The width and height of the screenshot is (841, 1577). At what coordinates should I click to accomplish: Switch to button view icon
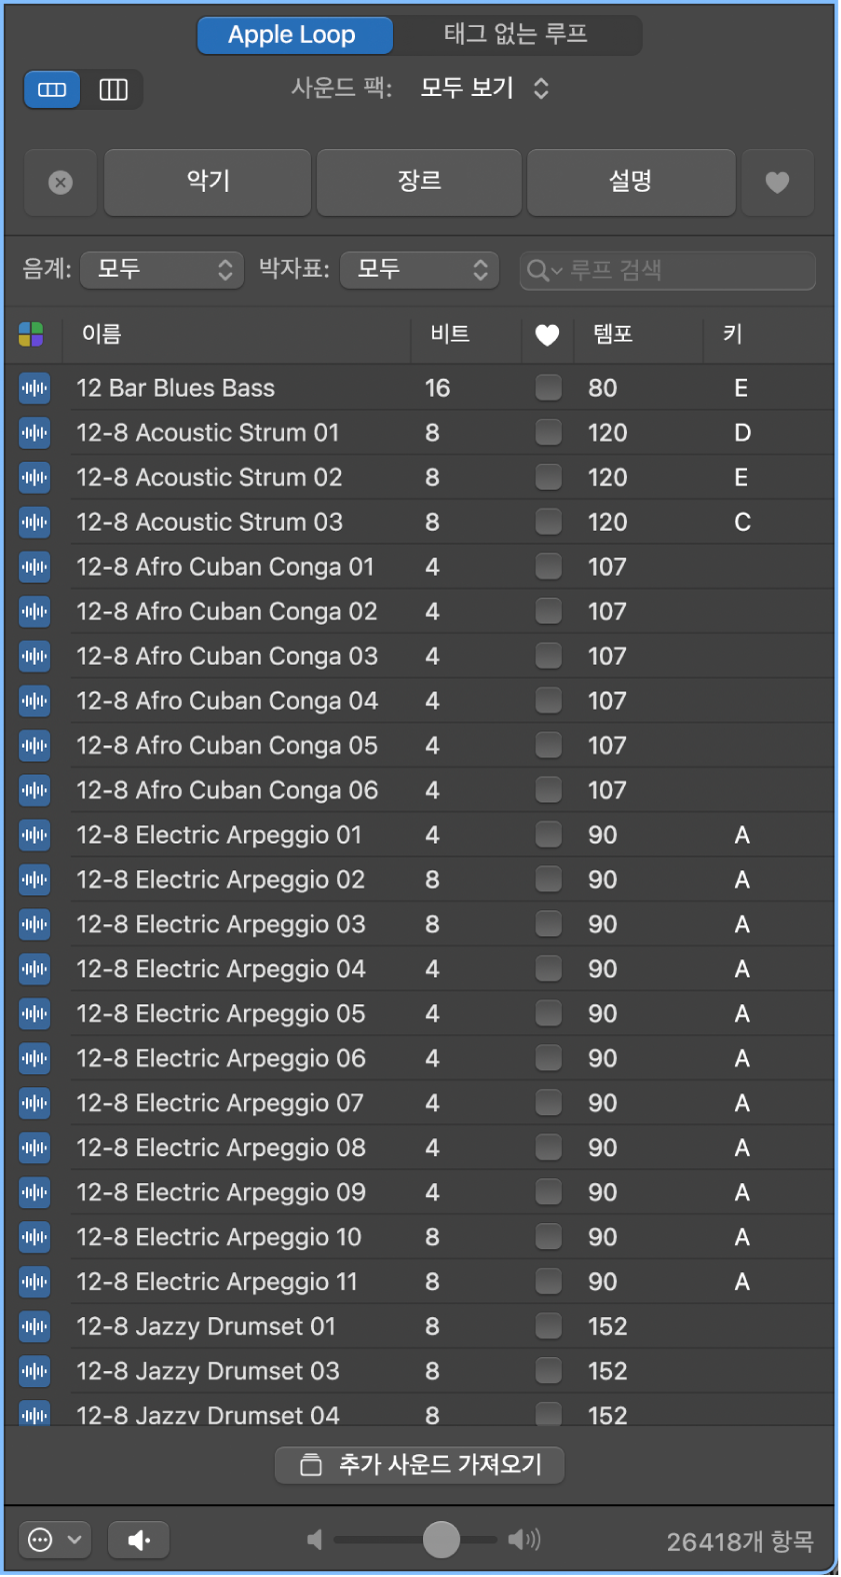pyautogui.click(x=52, y=90)
